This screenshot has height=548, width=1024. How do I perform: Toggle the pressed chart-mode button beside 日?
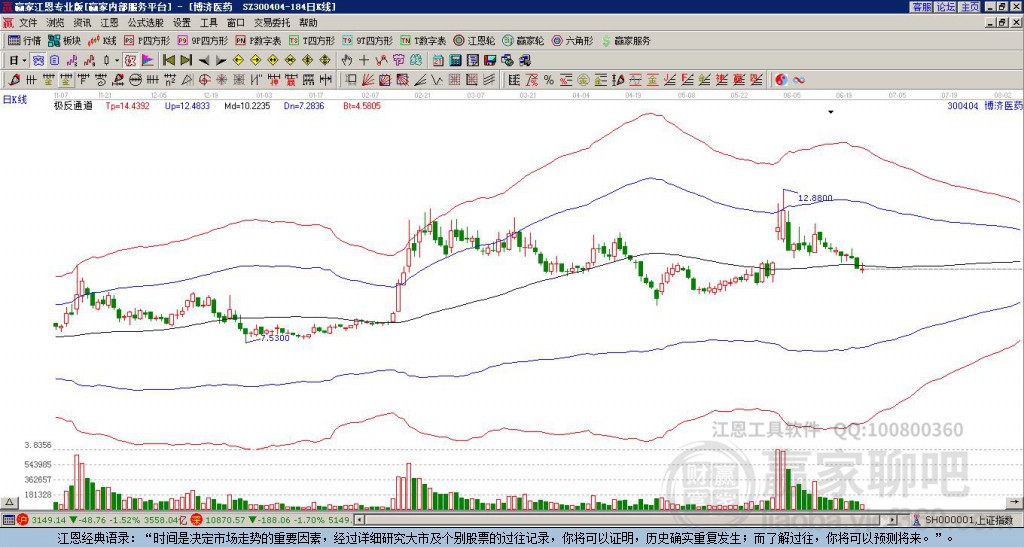pyautogui.click(x=39, y=60)
